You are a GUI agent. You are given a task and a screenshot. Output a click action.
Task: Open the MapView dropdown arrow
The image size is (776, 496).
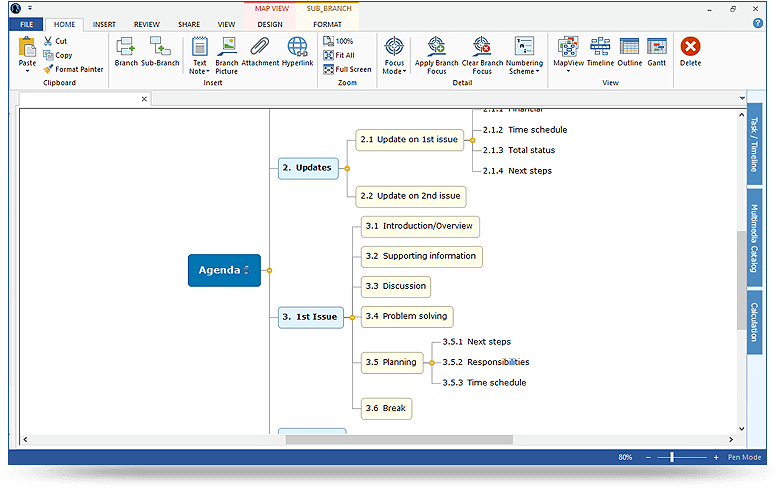pyautogui.click(x=568, y=71)
